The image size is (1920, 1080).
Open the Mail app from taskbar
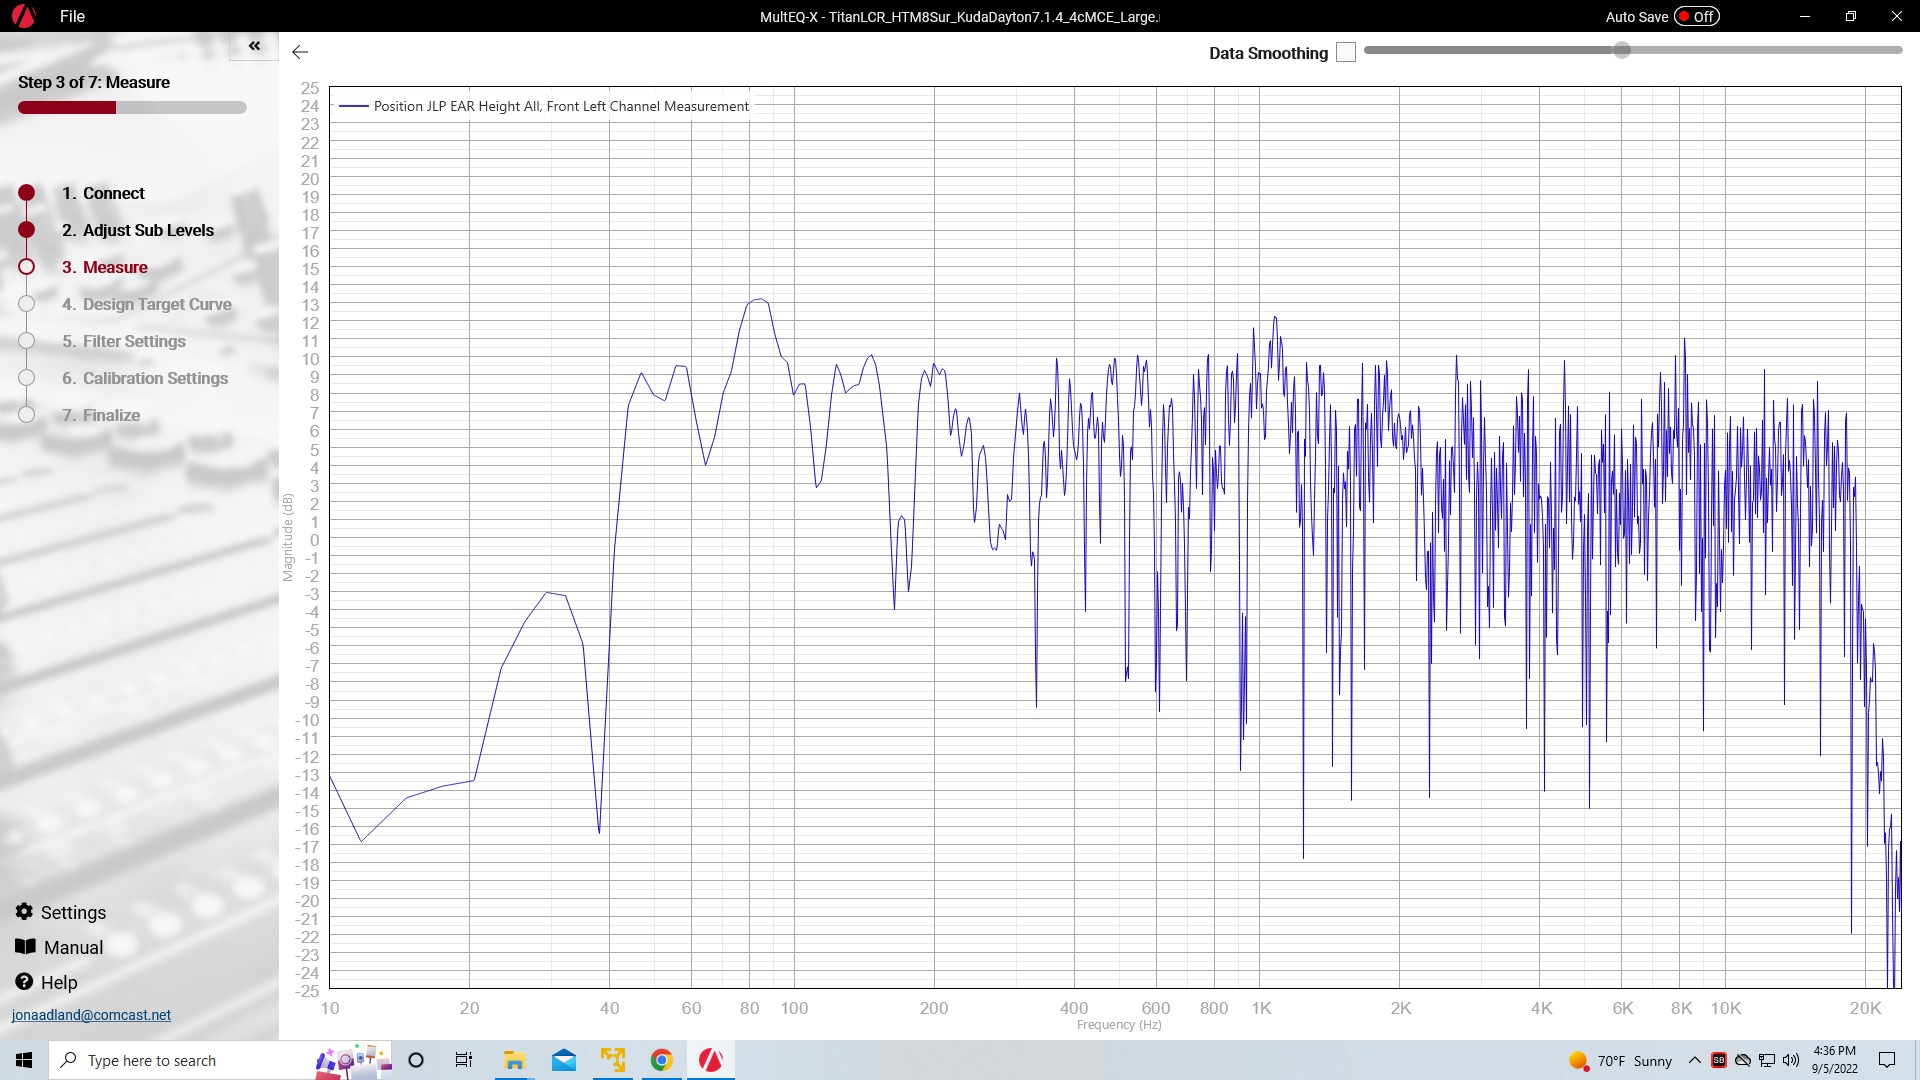tap(564, 1060)
